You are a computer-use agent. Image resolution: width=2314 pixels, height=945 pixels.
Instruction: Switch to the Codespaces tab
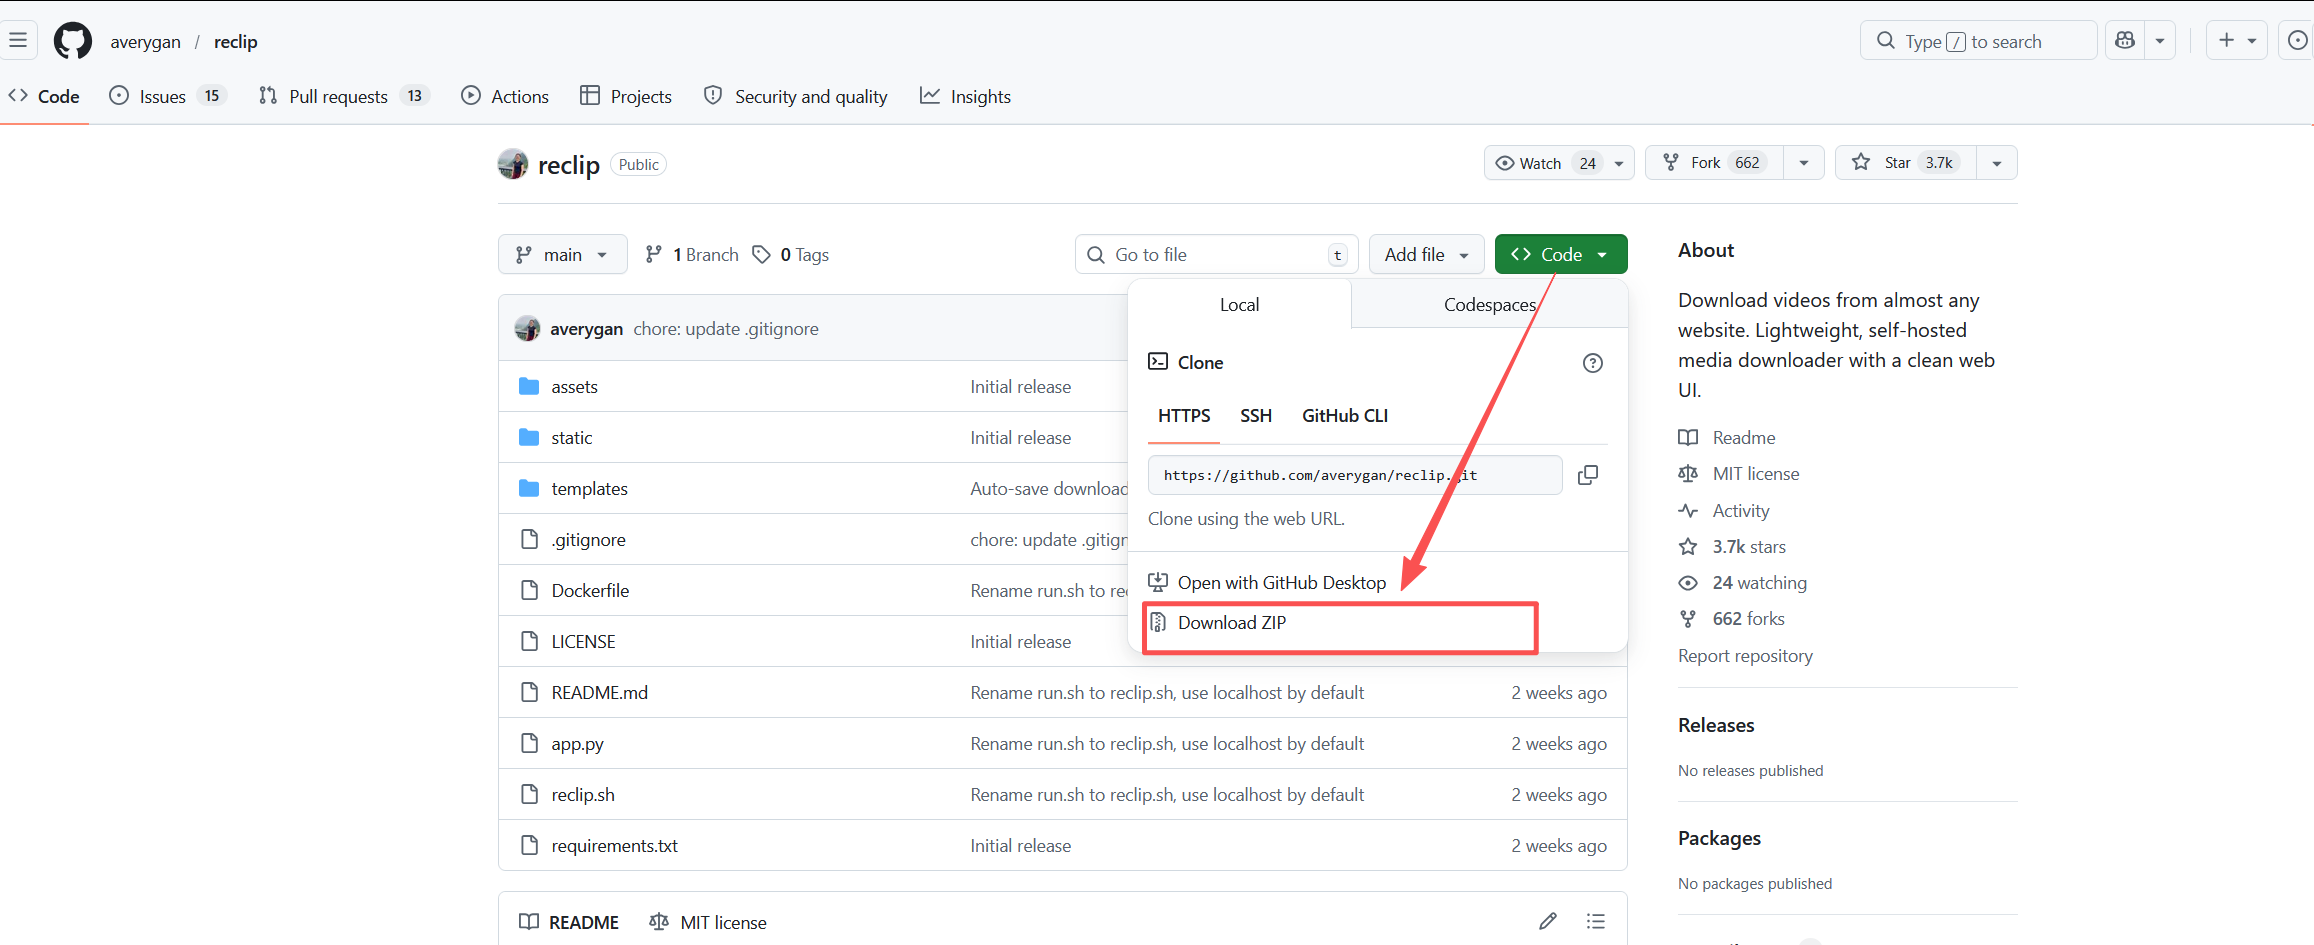(1490, 305)
